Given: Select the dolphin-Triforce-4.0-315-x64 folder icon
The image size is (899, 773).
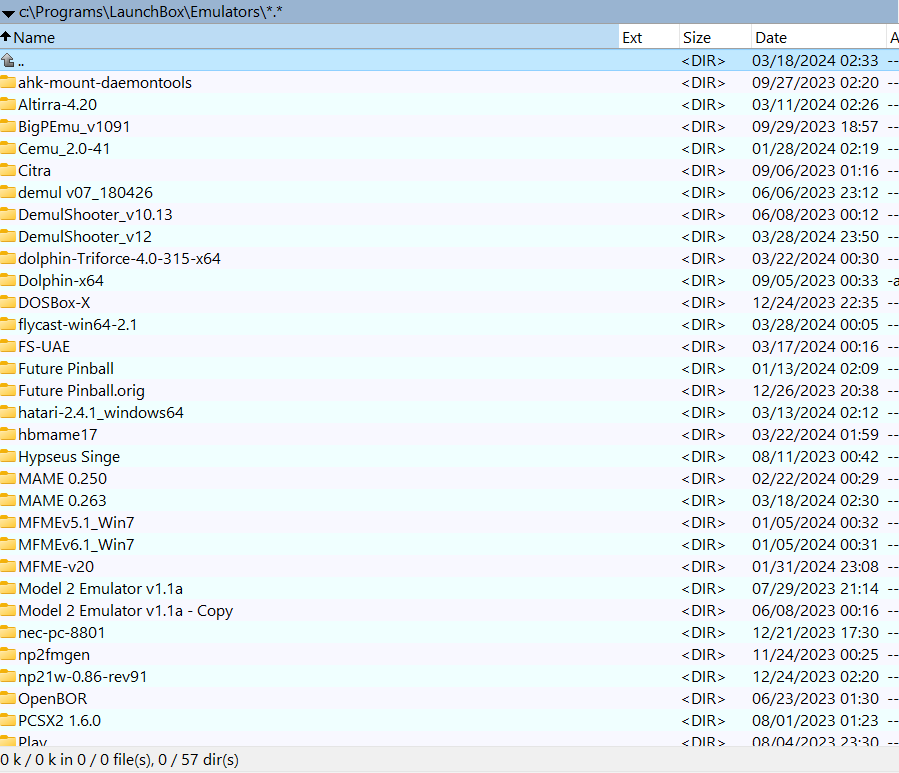Looking at the screenshot, I should (8, 258).
